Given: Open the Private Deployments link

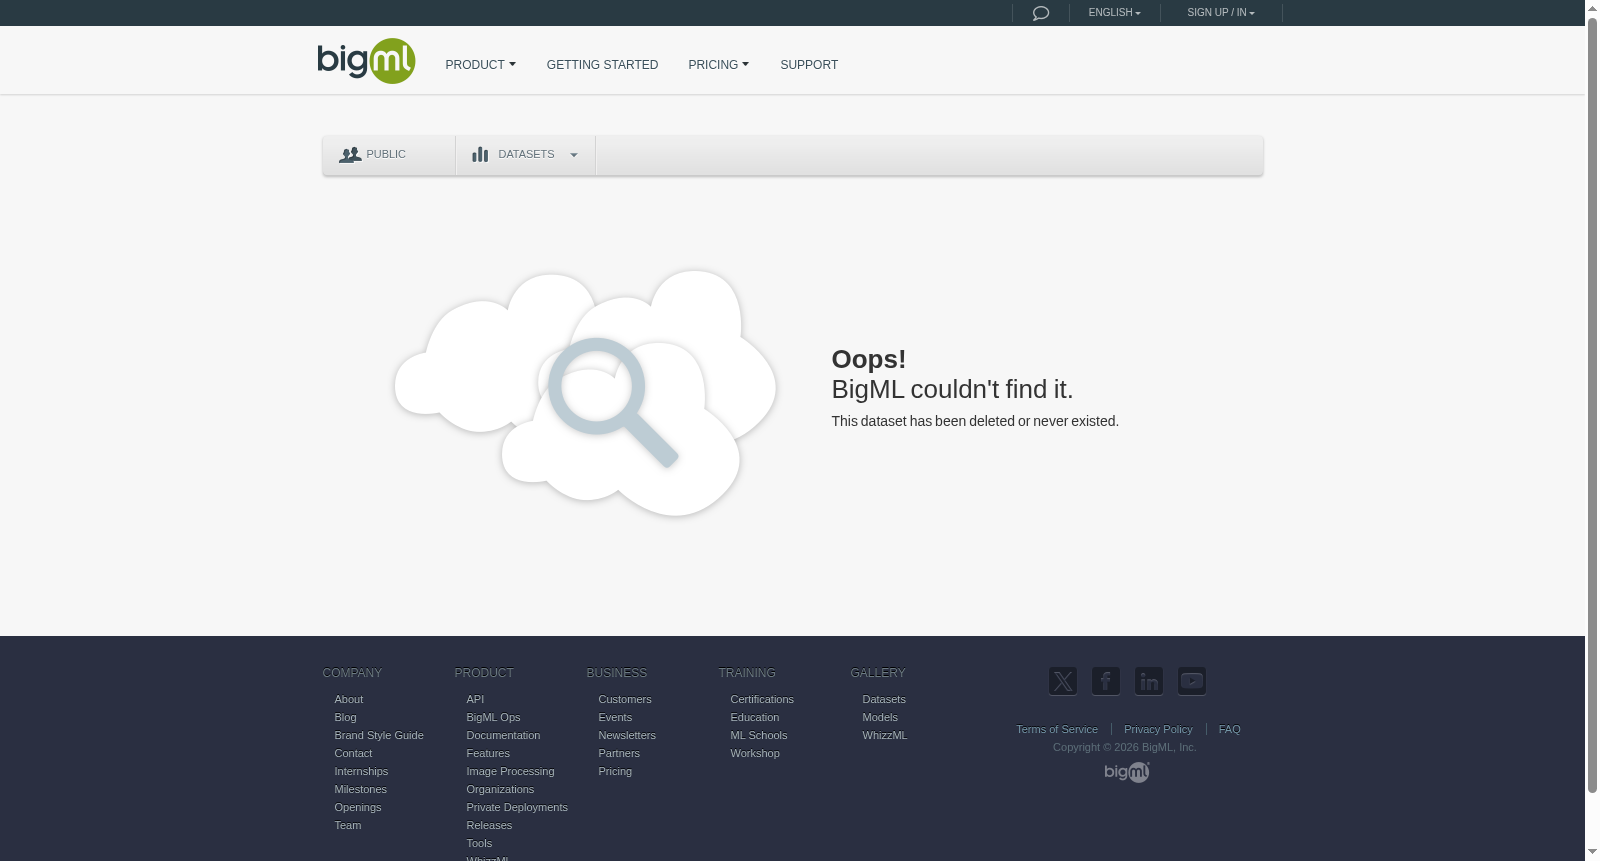Looking at the screenshot, I should (517, 808).
